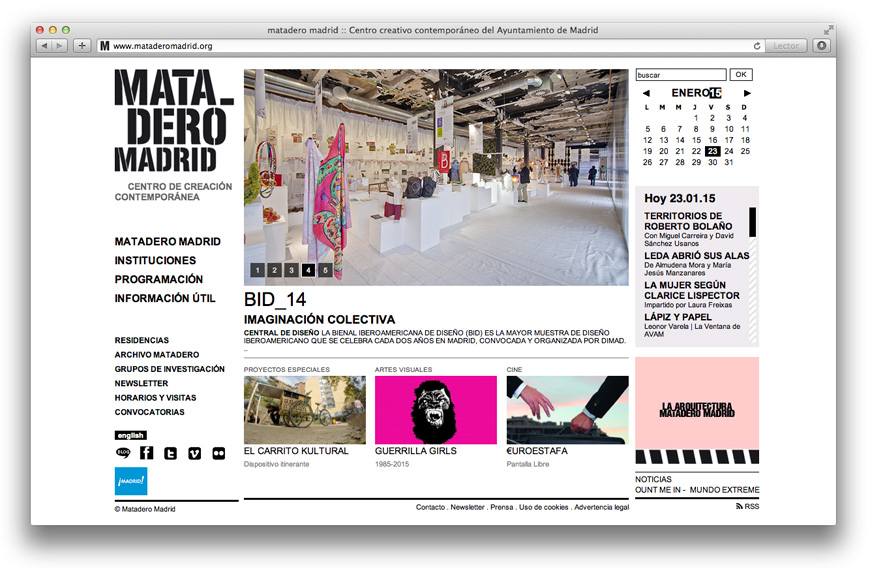870x569 pixels.
Task: Open the Twitter icon
Action: [x=170, y=454]
